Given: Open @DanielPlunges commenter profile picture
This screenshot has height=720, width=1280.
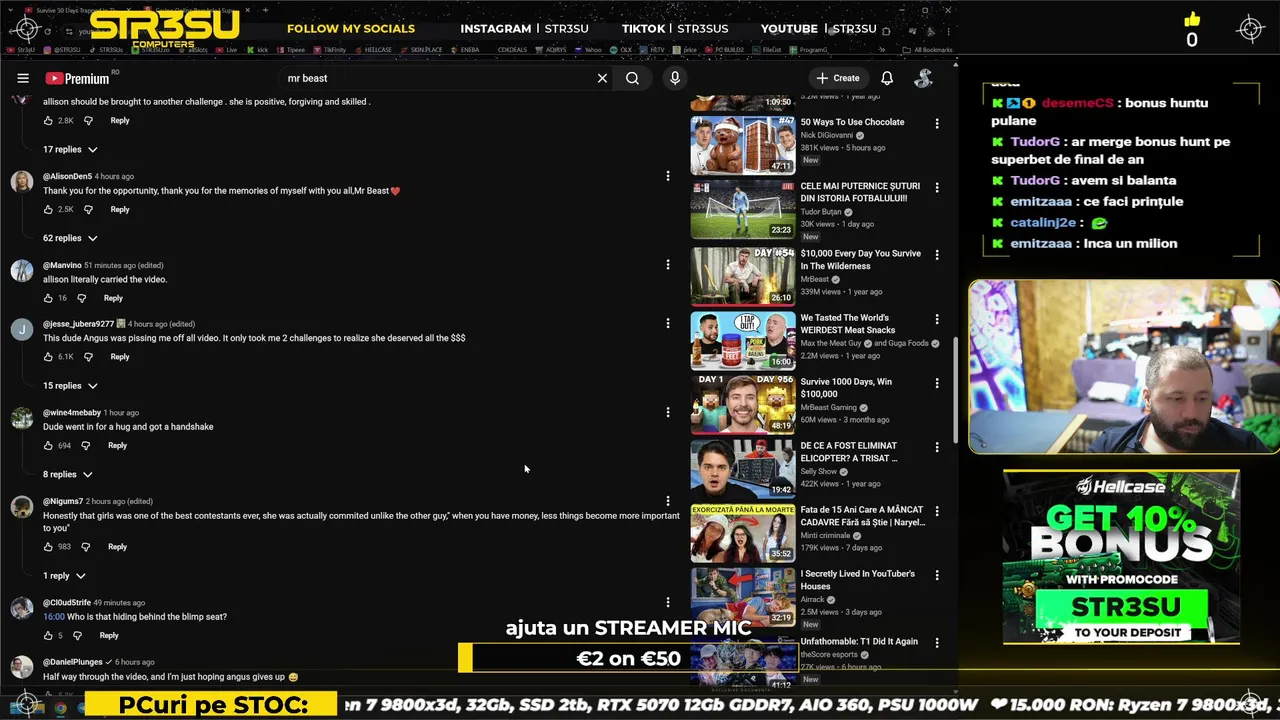Looking at the screenshot, I should coord(22,667).
